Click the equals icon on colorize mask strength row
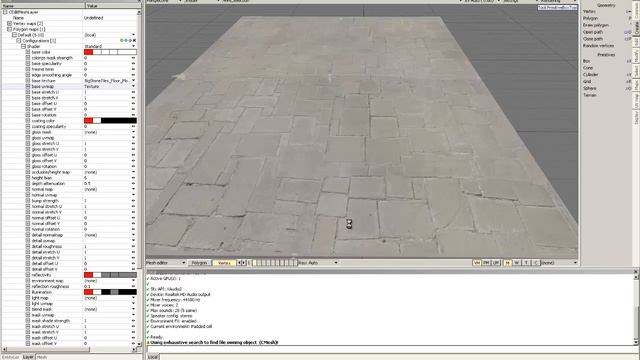Screen dimensions: 640x360 point(133,58)
